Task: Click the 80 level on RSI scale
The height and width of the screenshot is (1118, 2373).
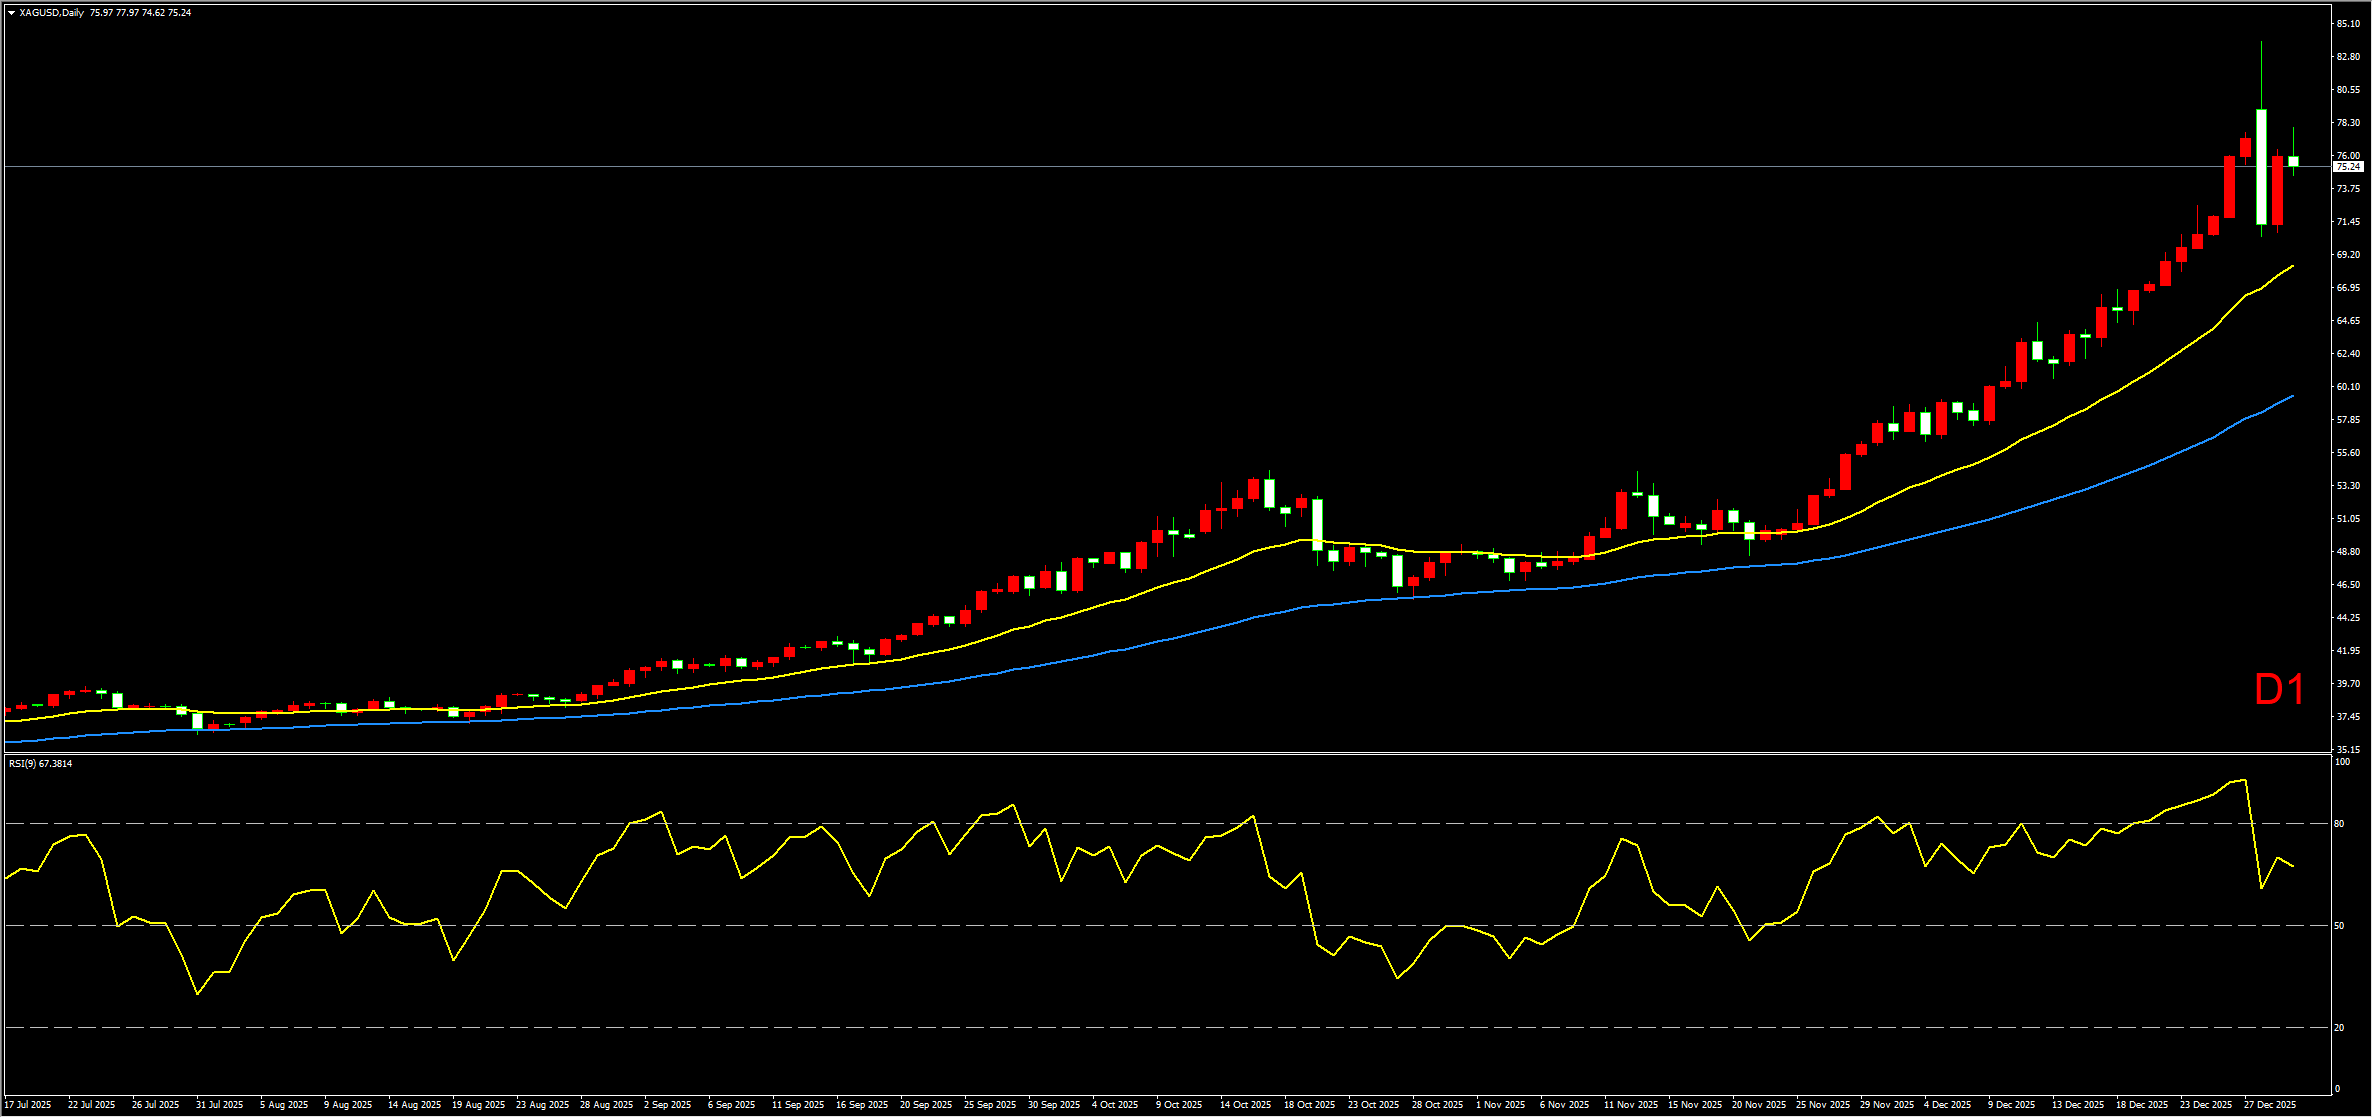Action: click(2339, 824)
